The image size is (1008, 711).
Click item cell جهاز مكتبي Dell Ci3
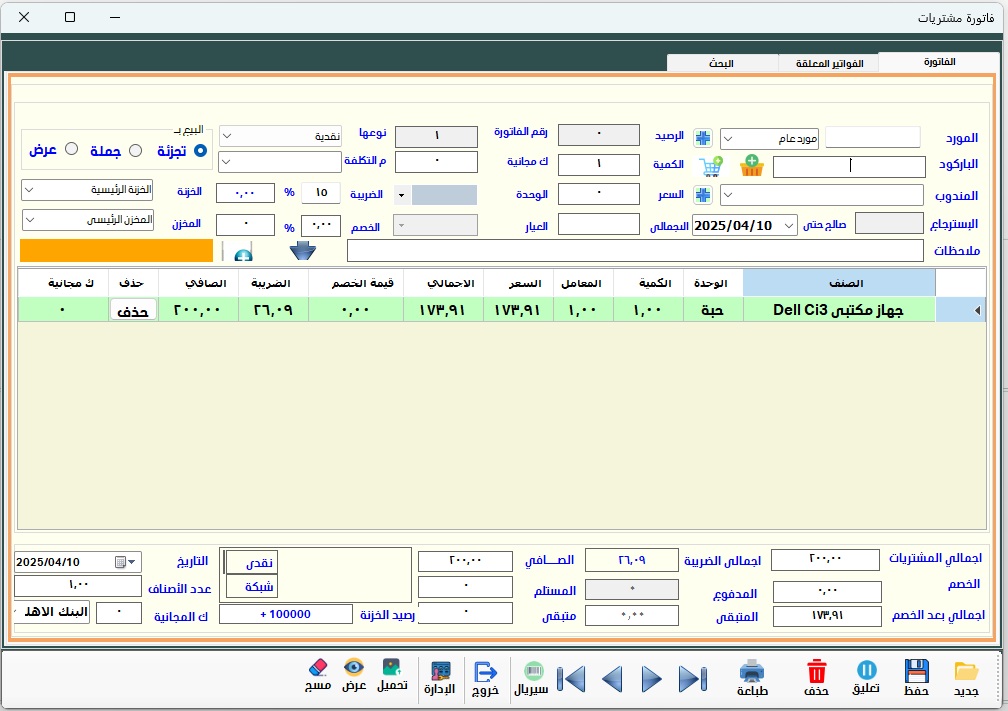[x=840, y=310]
